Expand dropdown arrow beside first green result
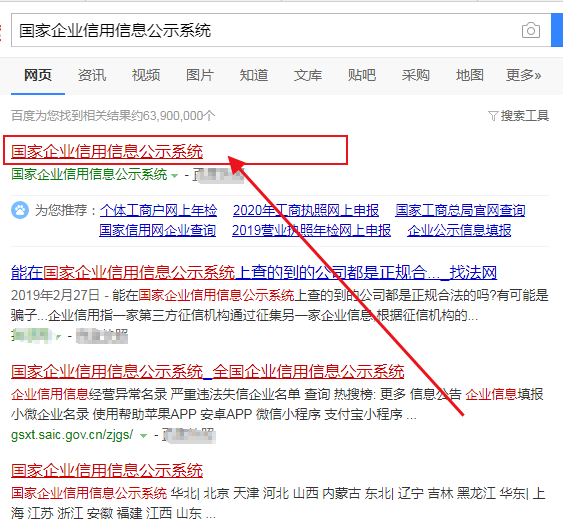The image size is (563, 525). tap(175, 176)
